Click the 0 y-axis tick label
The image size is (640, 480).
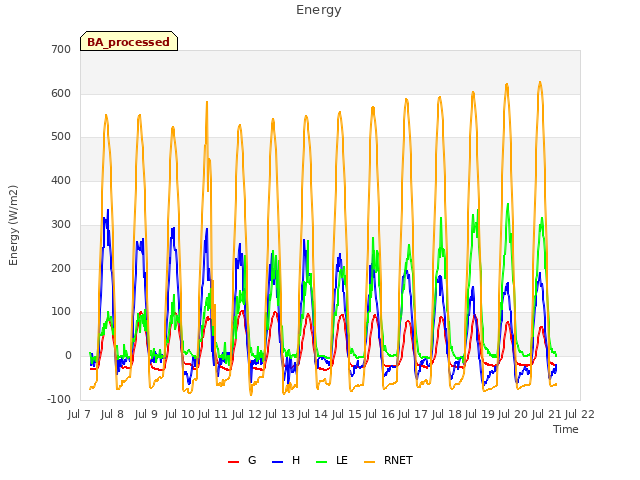[68, 356]
